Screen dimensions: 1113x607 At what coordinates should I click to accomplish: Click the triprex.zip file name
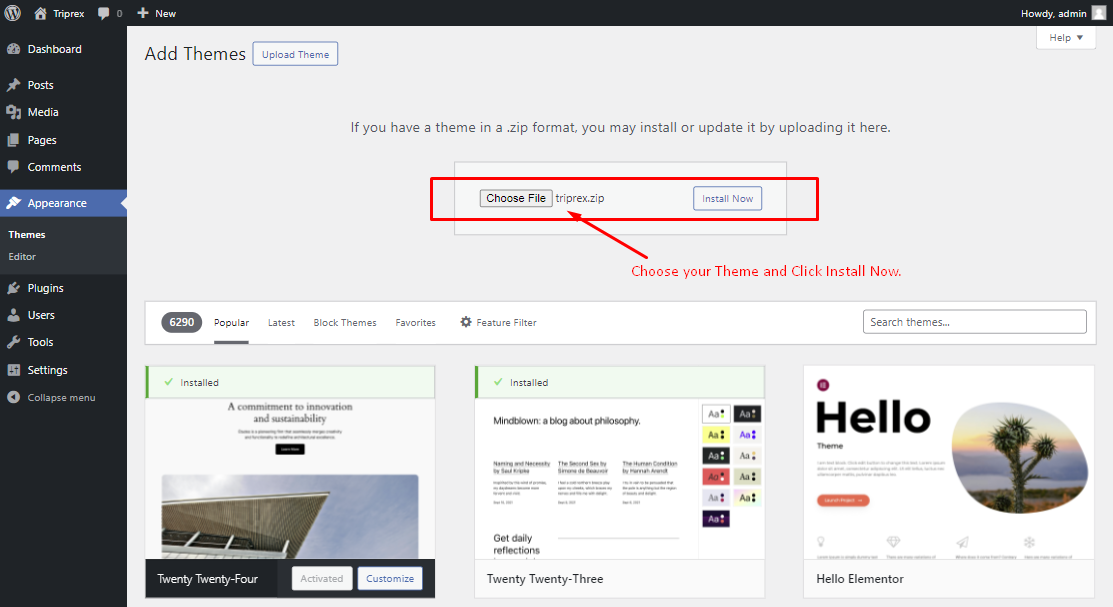click(580, 198)
